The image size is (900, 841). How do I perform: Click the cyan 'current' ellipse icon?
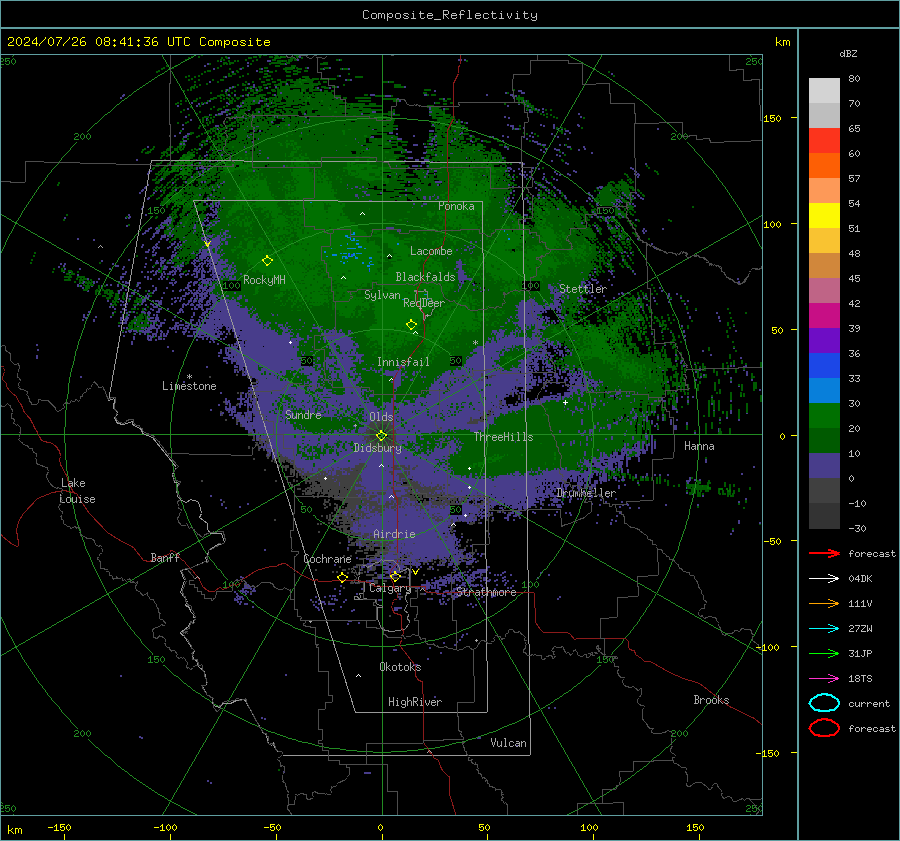pos(824,703)
